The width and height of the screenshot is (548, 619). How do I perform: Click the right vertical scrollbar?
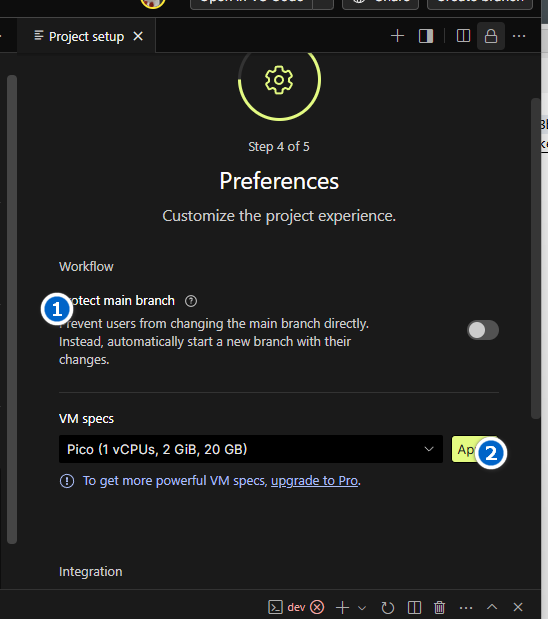(535, 258)
